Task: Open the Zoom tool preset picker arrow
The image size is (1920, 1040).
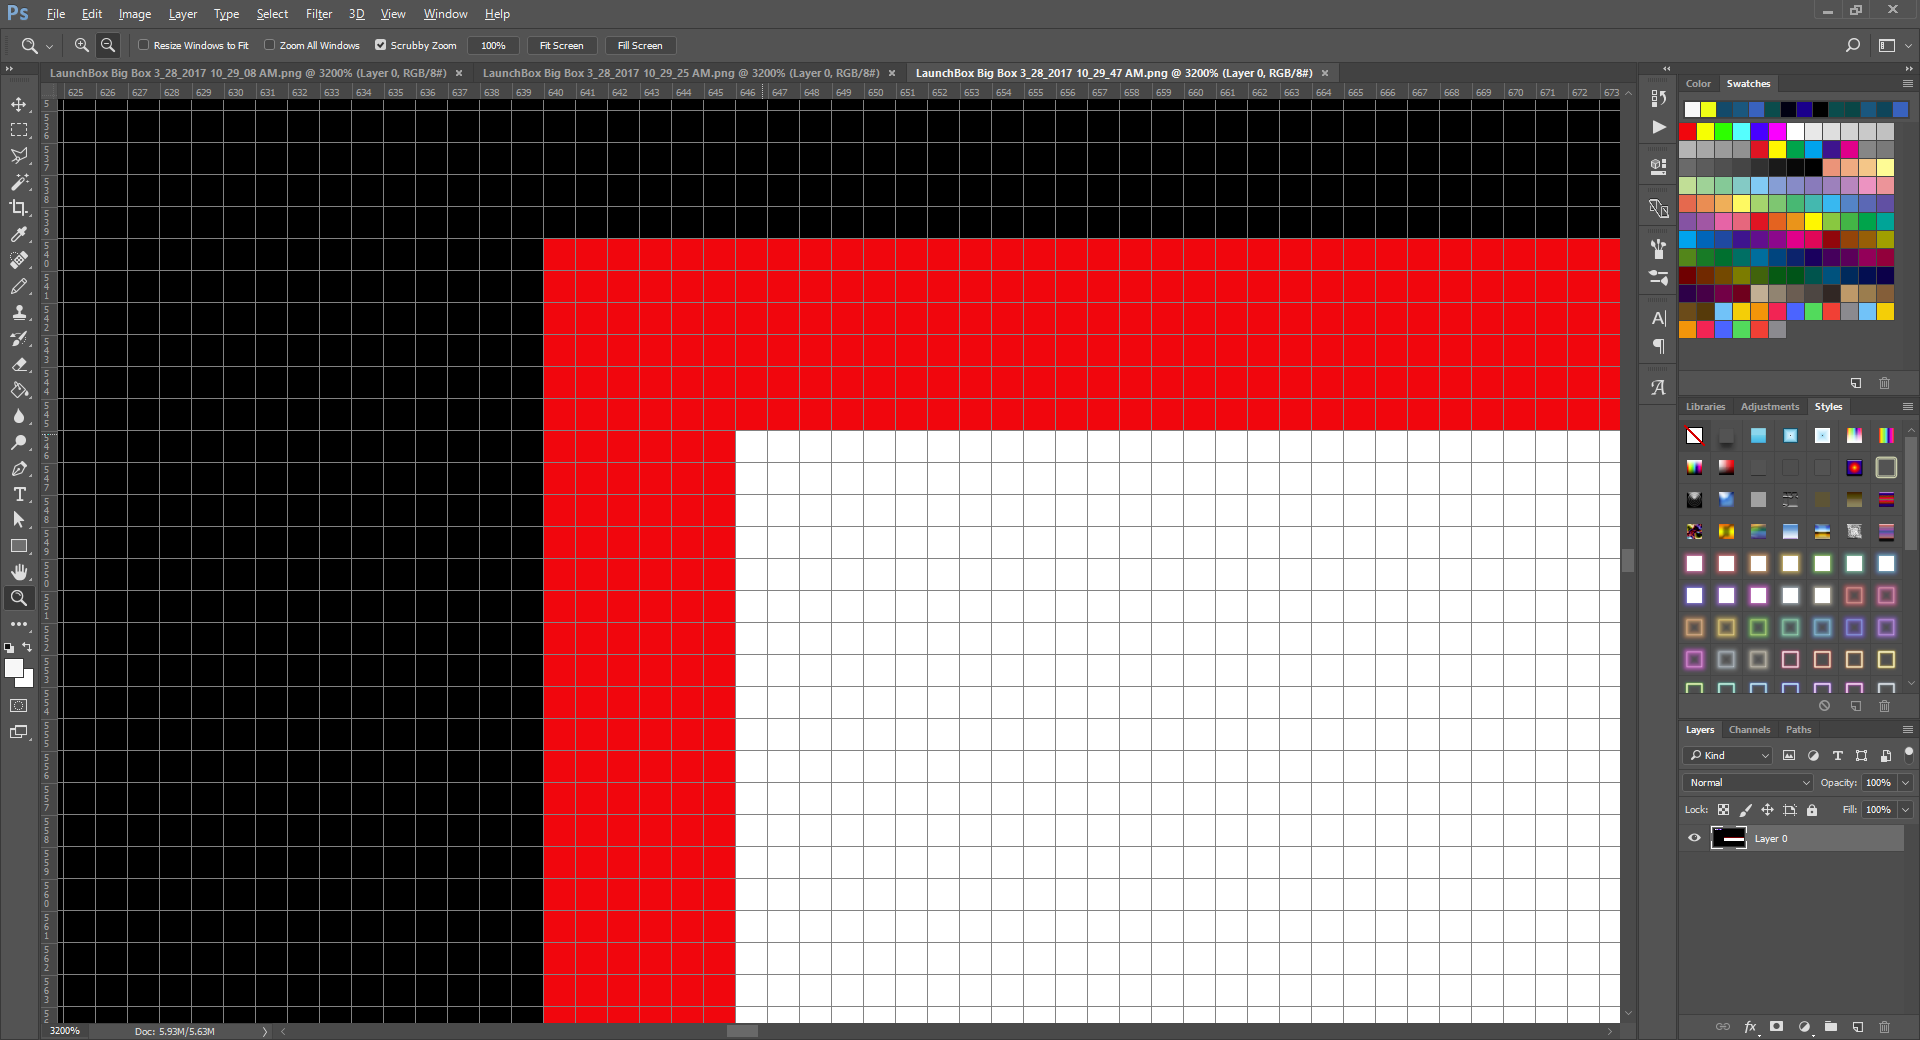Action: coord(49,46)
